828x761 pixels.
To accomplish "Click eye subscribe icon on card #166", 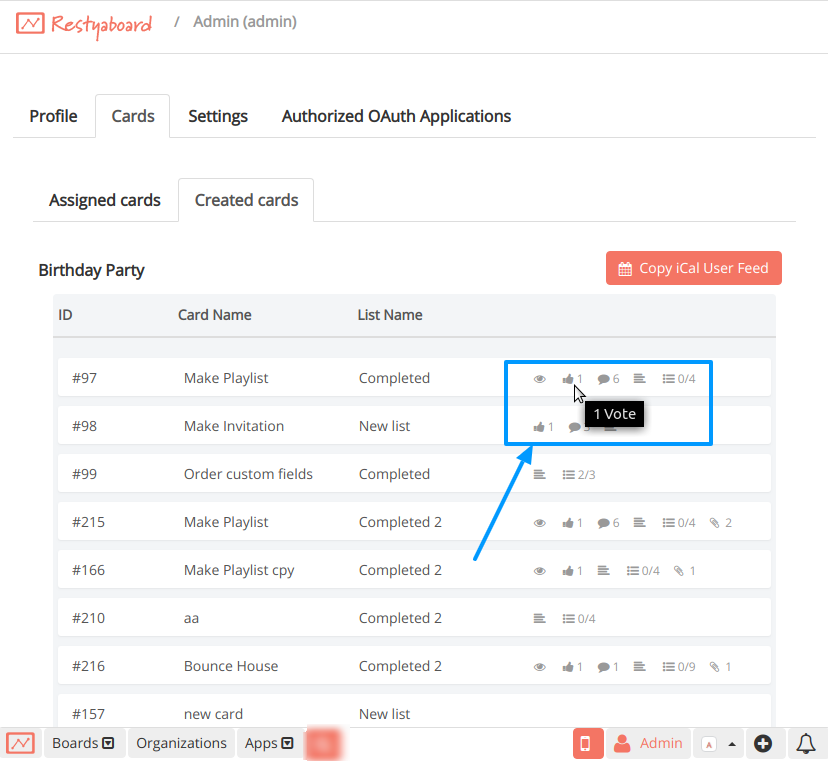I will tap(539, 571).
